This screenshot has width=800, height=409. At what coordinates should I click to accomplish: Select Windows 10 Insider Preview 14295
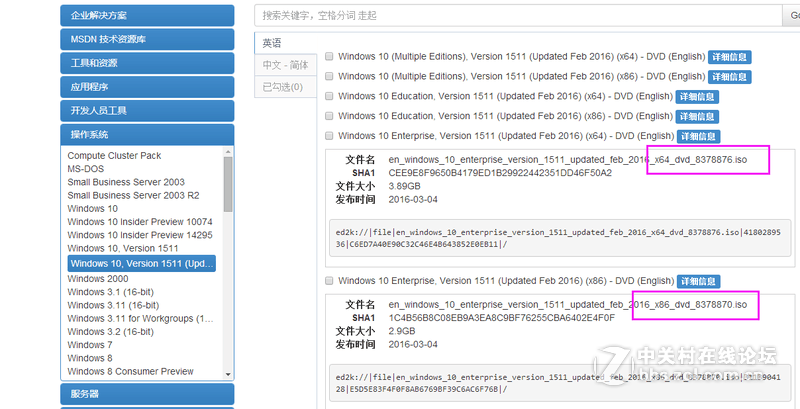pos(140,235)
